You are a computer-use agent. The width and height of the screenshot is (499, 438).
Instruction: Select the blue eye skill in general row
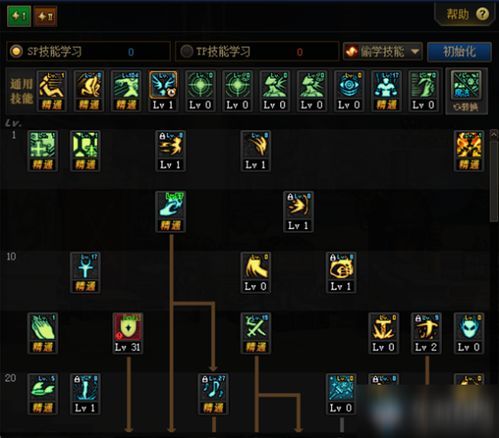tap(349, 91)
